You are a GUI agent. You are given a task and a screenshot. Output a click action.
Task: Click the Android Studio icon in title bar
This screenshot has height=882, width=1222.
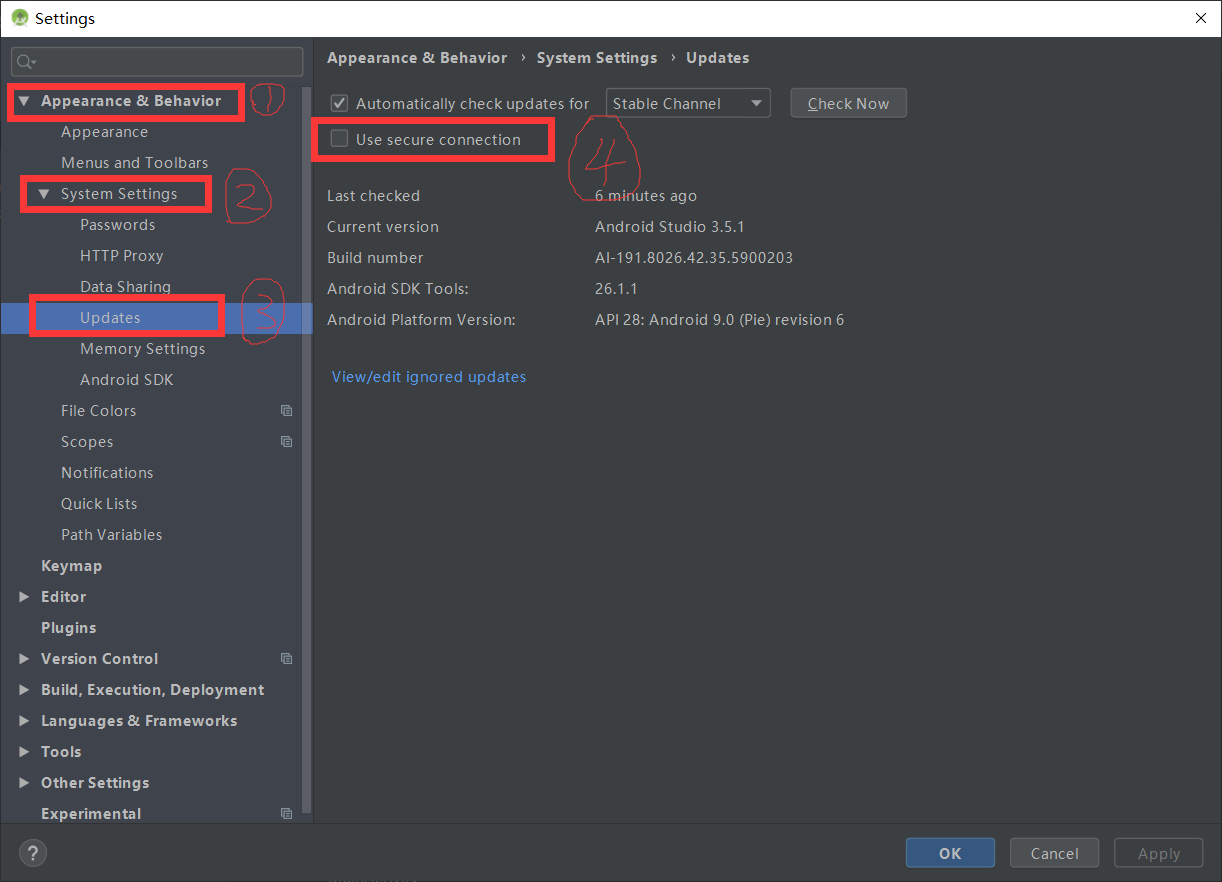coord(19,18)
